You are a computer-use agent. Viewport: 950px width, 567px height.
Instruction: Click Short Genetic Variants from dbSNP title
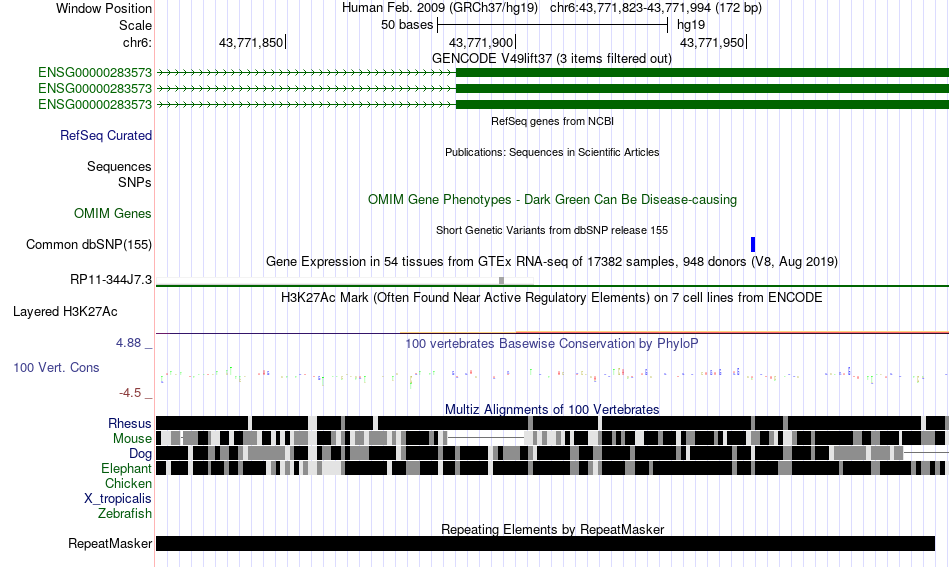(x=552, y=230)
